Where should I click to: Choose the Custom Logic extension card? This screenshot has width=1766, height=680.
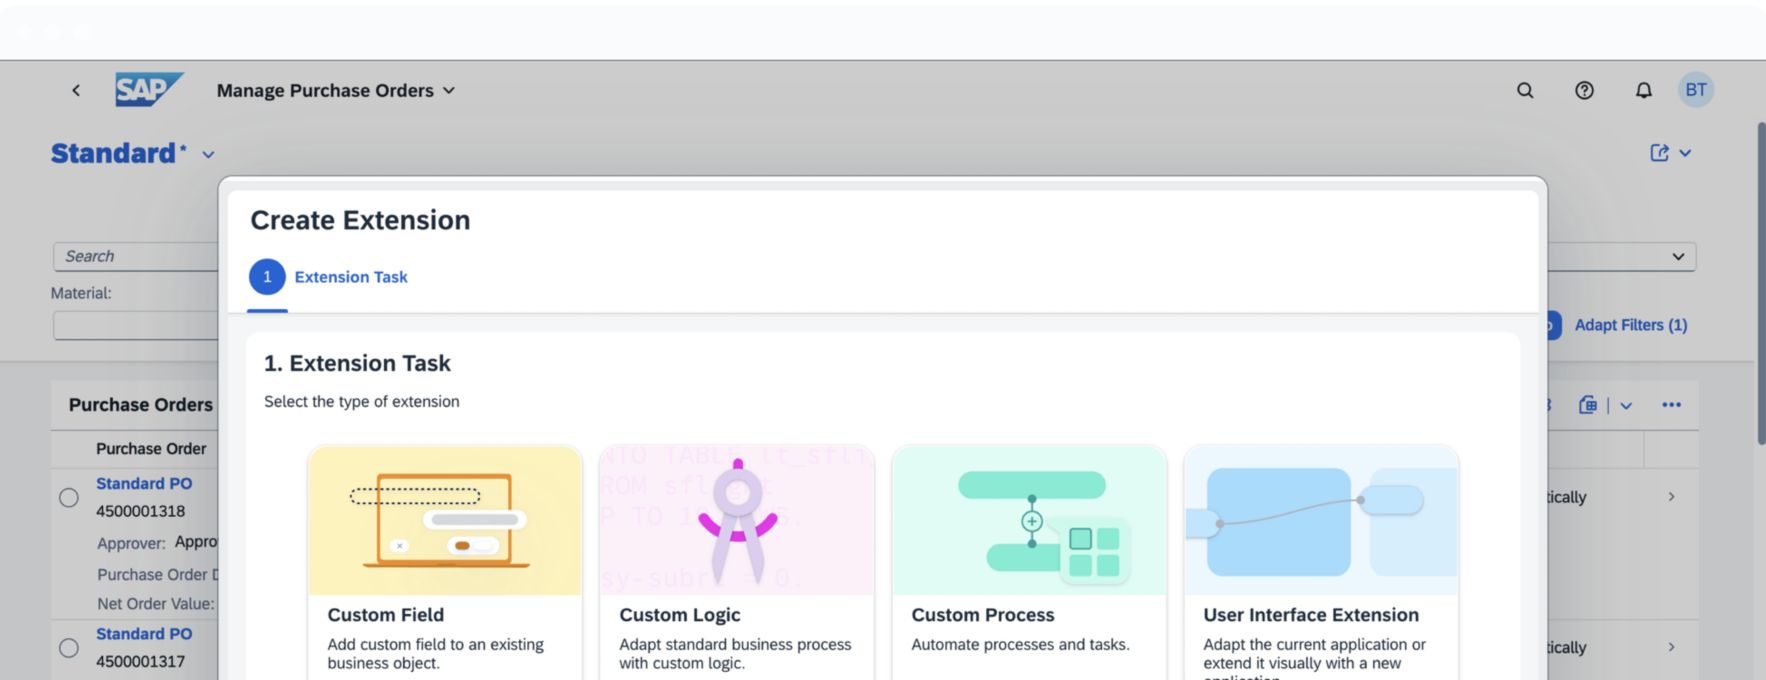[x=736, y=560]
